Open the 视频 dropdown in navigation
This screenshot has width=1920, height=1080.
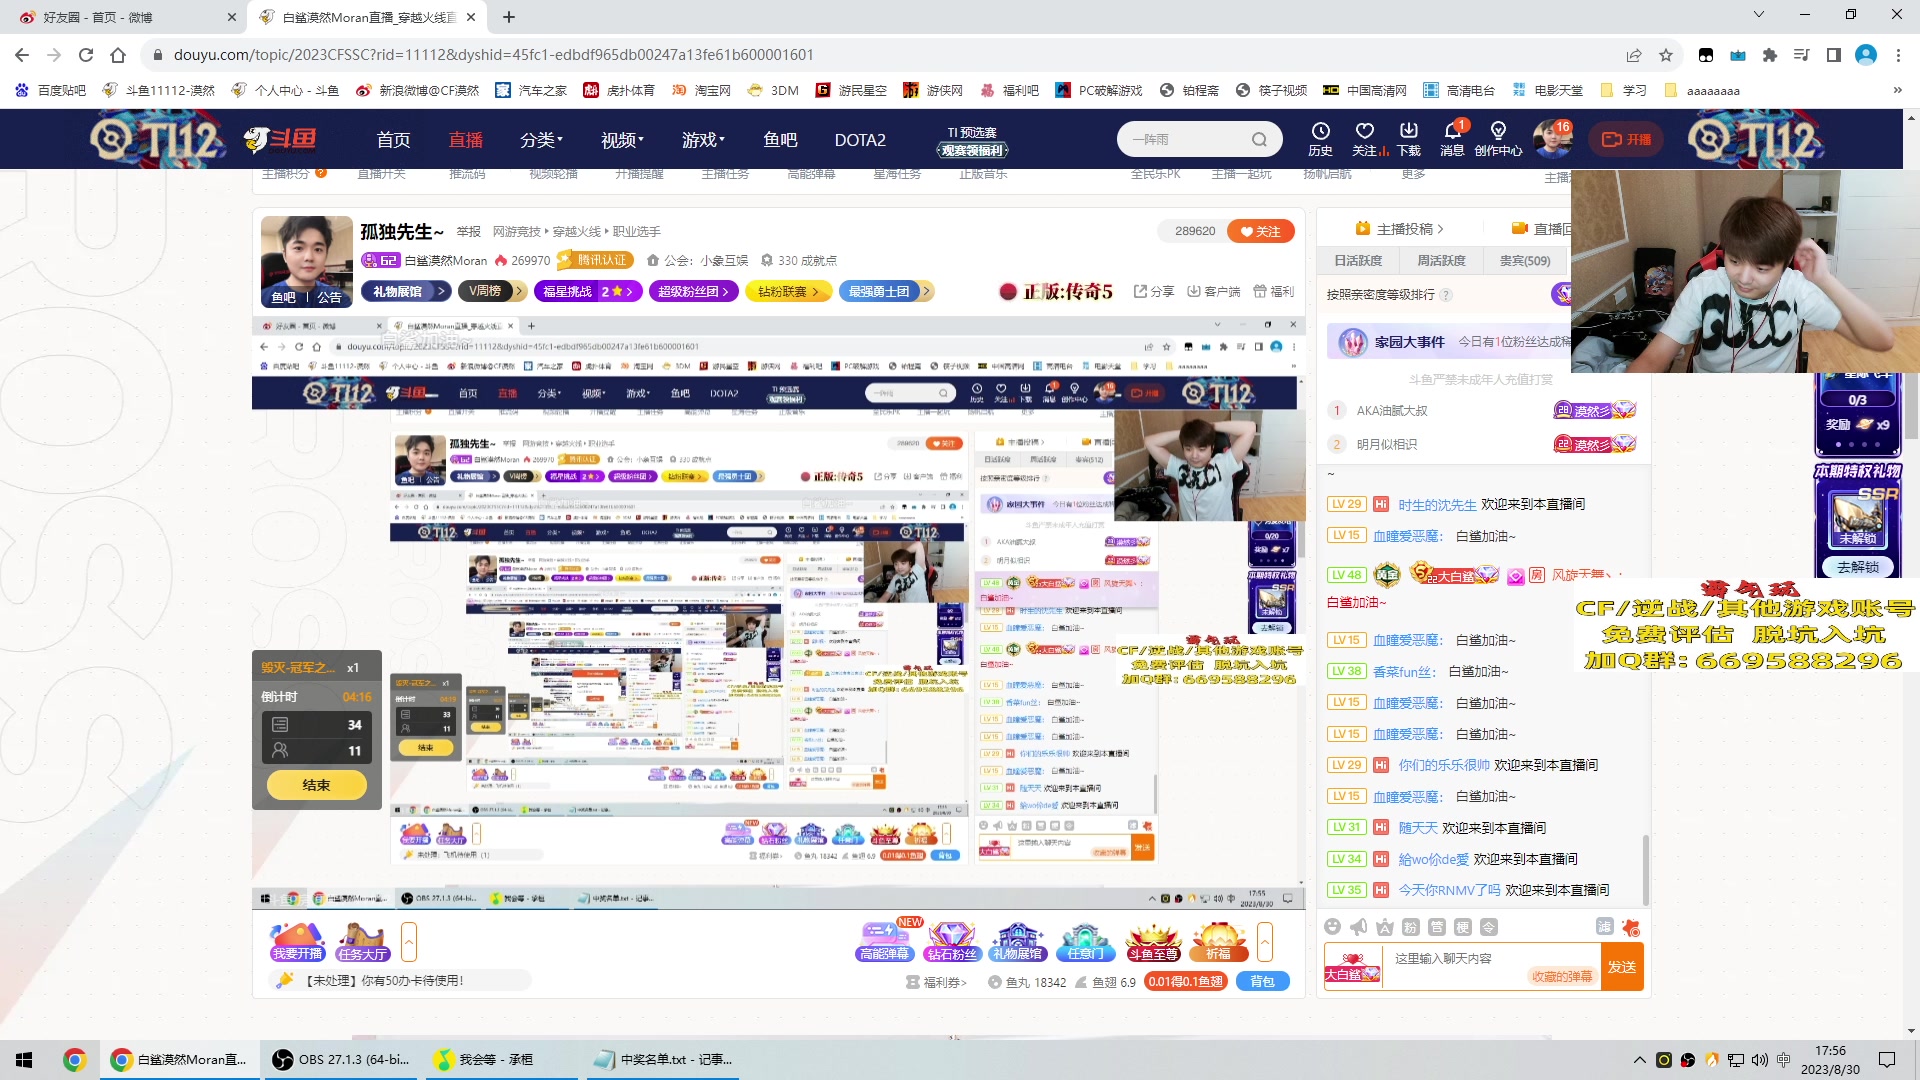point(622,140)
